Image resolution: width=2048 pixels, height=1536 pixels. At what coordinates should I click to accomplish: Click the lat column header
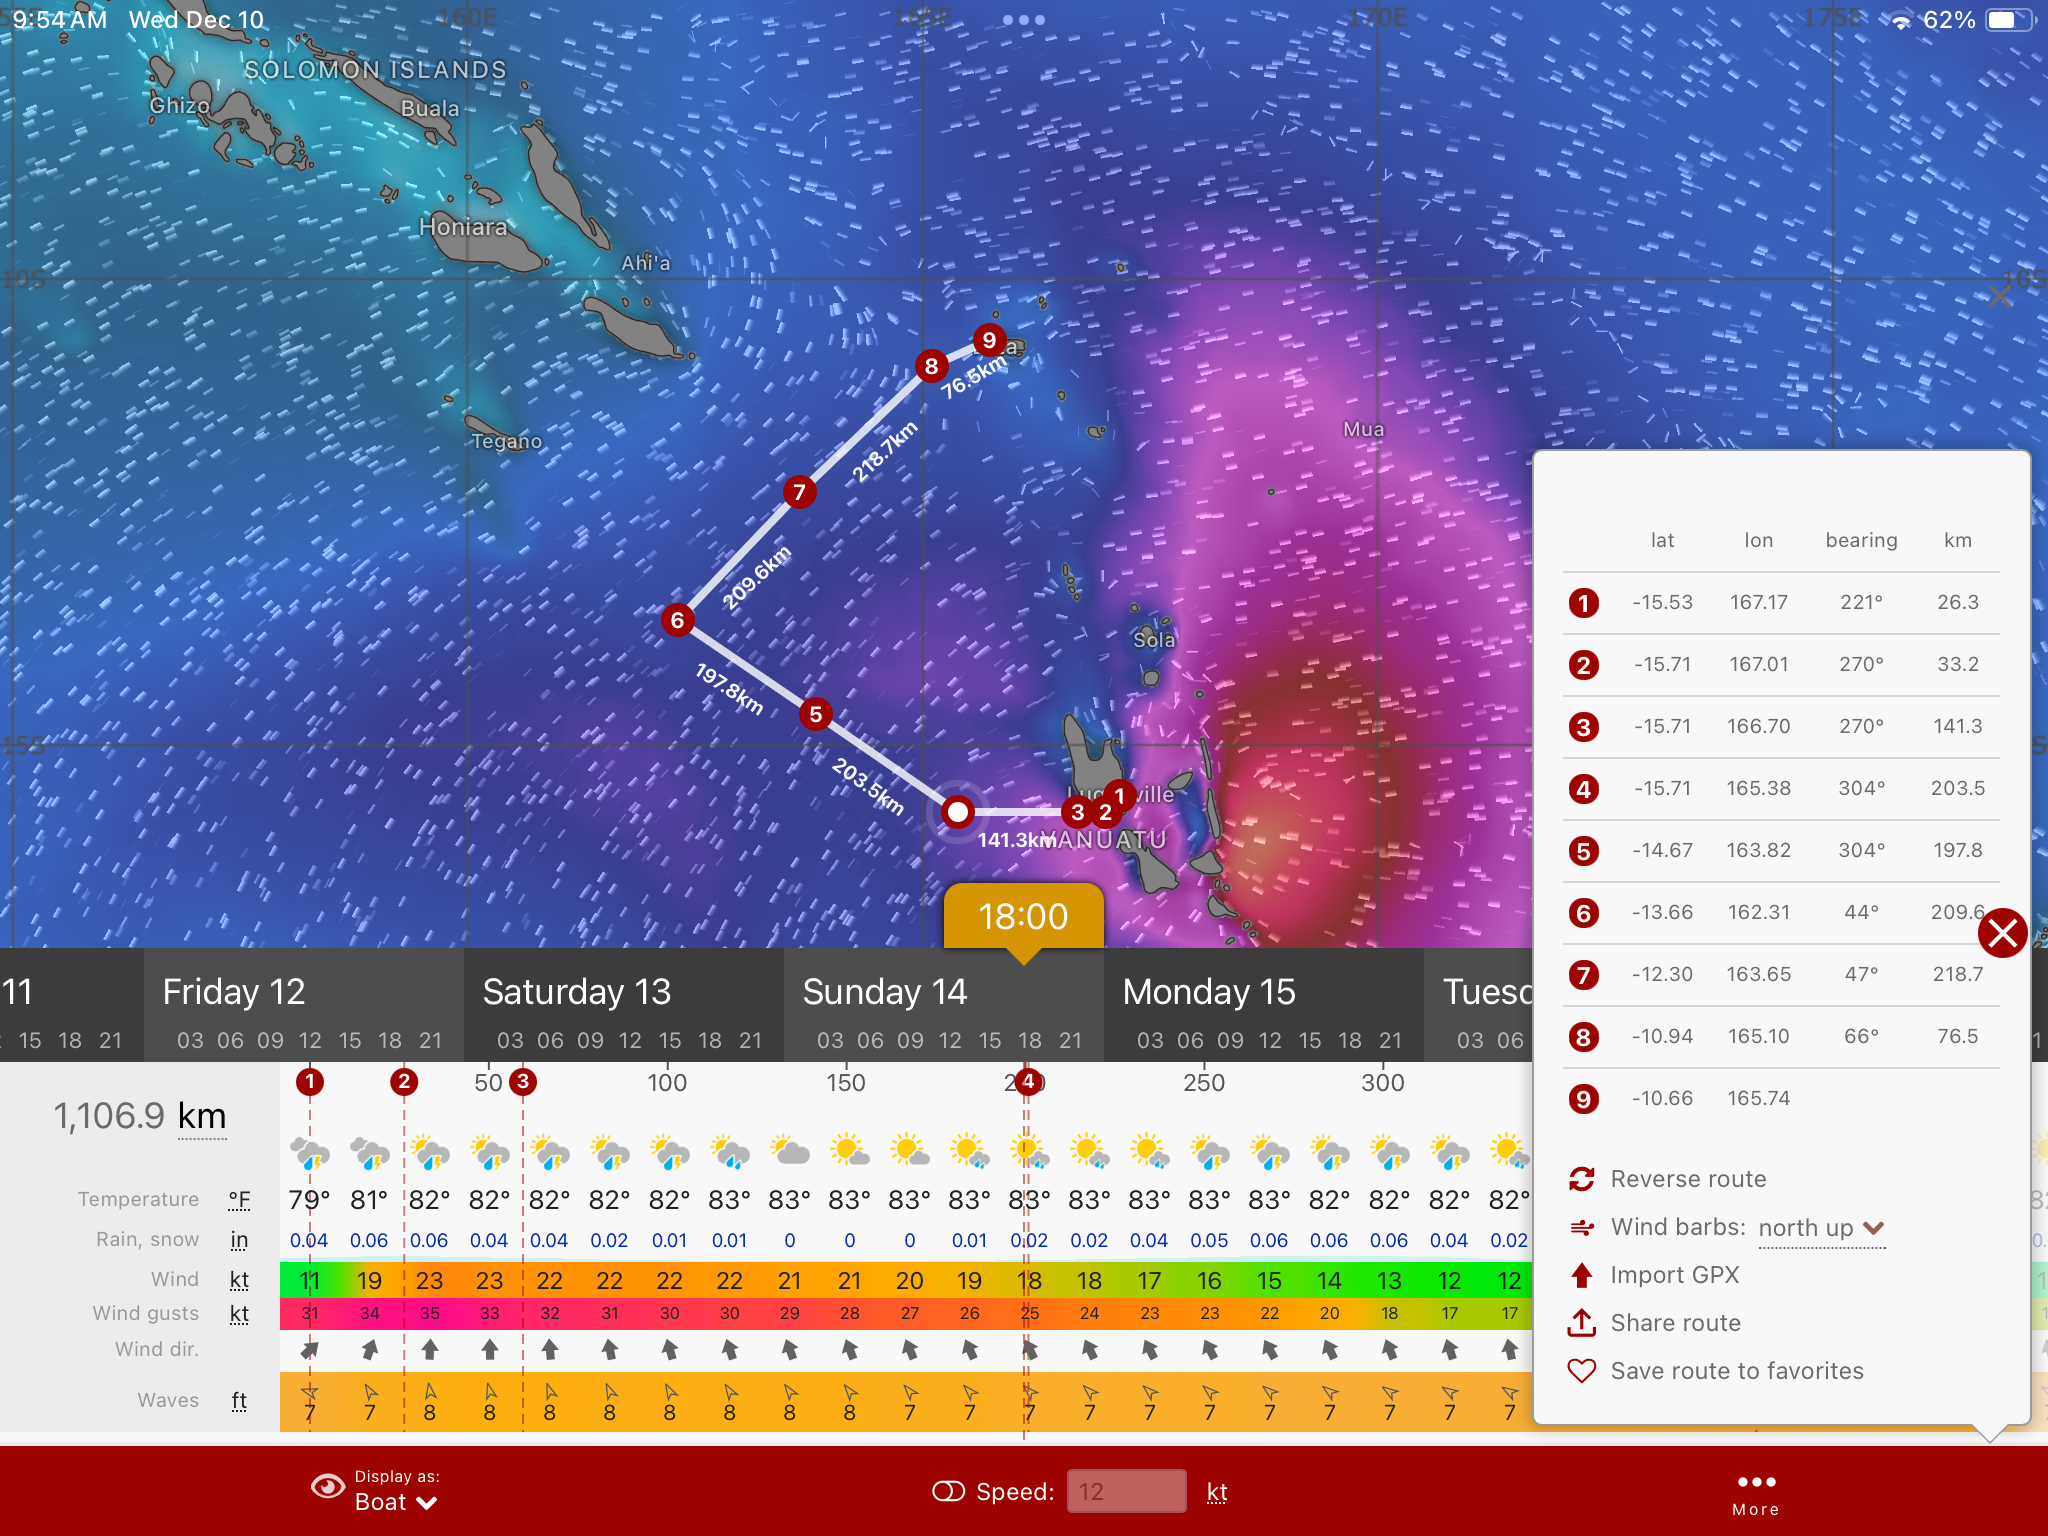(1662, 540)
